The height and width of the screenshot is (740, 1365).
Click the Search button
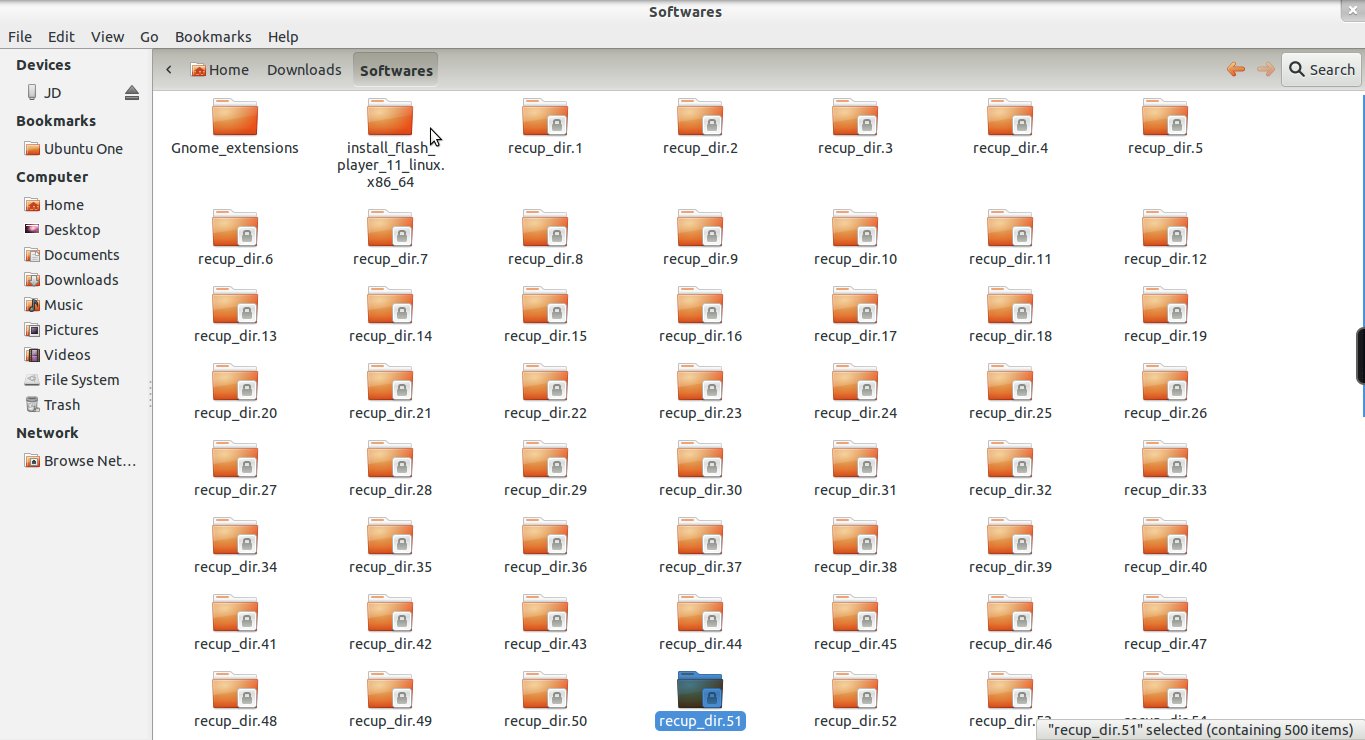(1321, 69)
